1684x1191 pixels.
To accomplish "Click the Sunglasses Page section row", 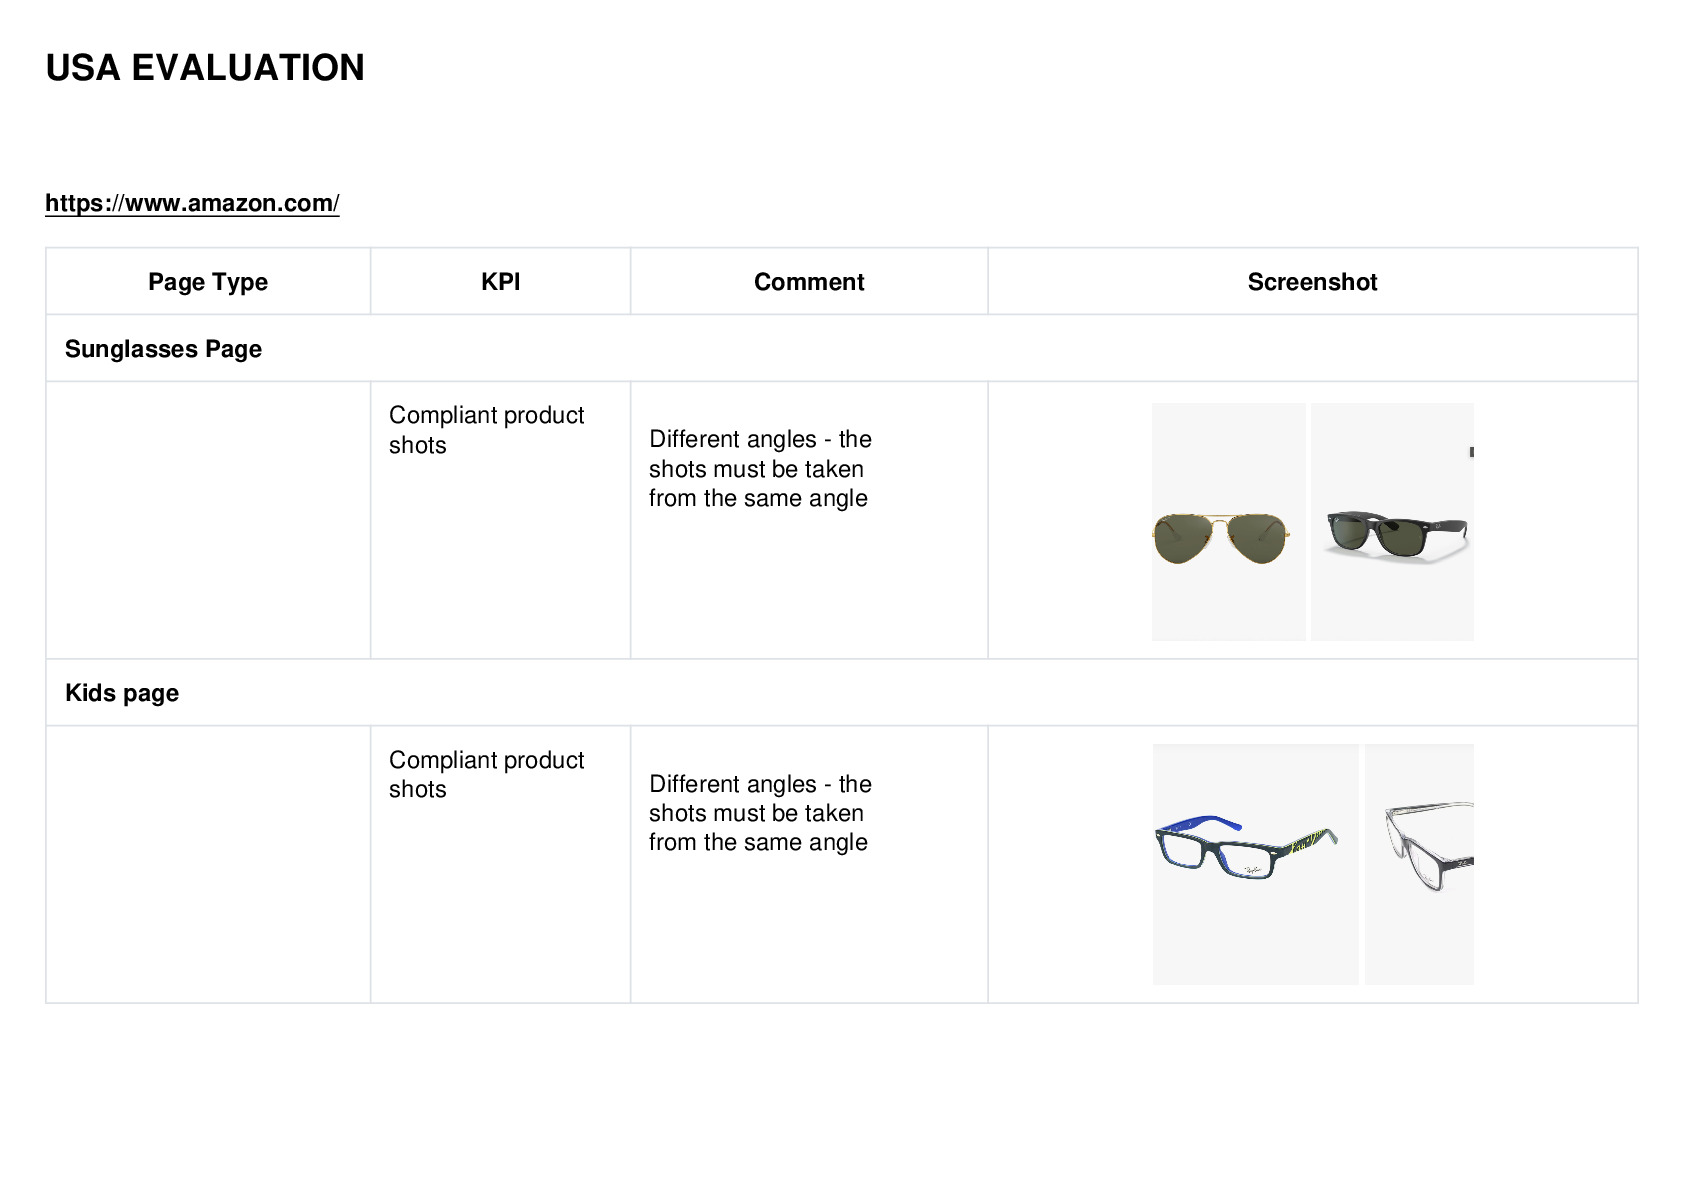I will pos(842,349).
